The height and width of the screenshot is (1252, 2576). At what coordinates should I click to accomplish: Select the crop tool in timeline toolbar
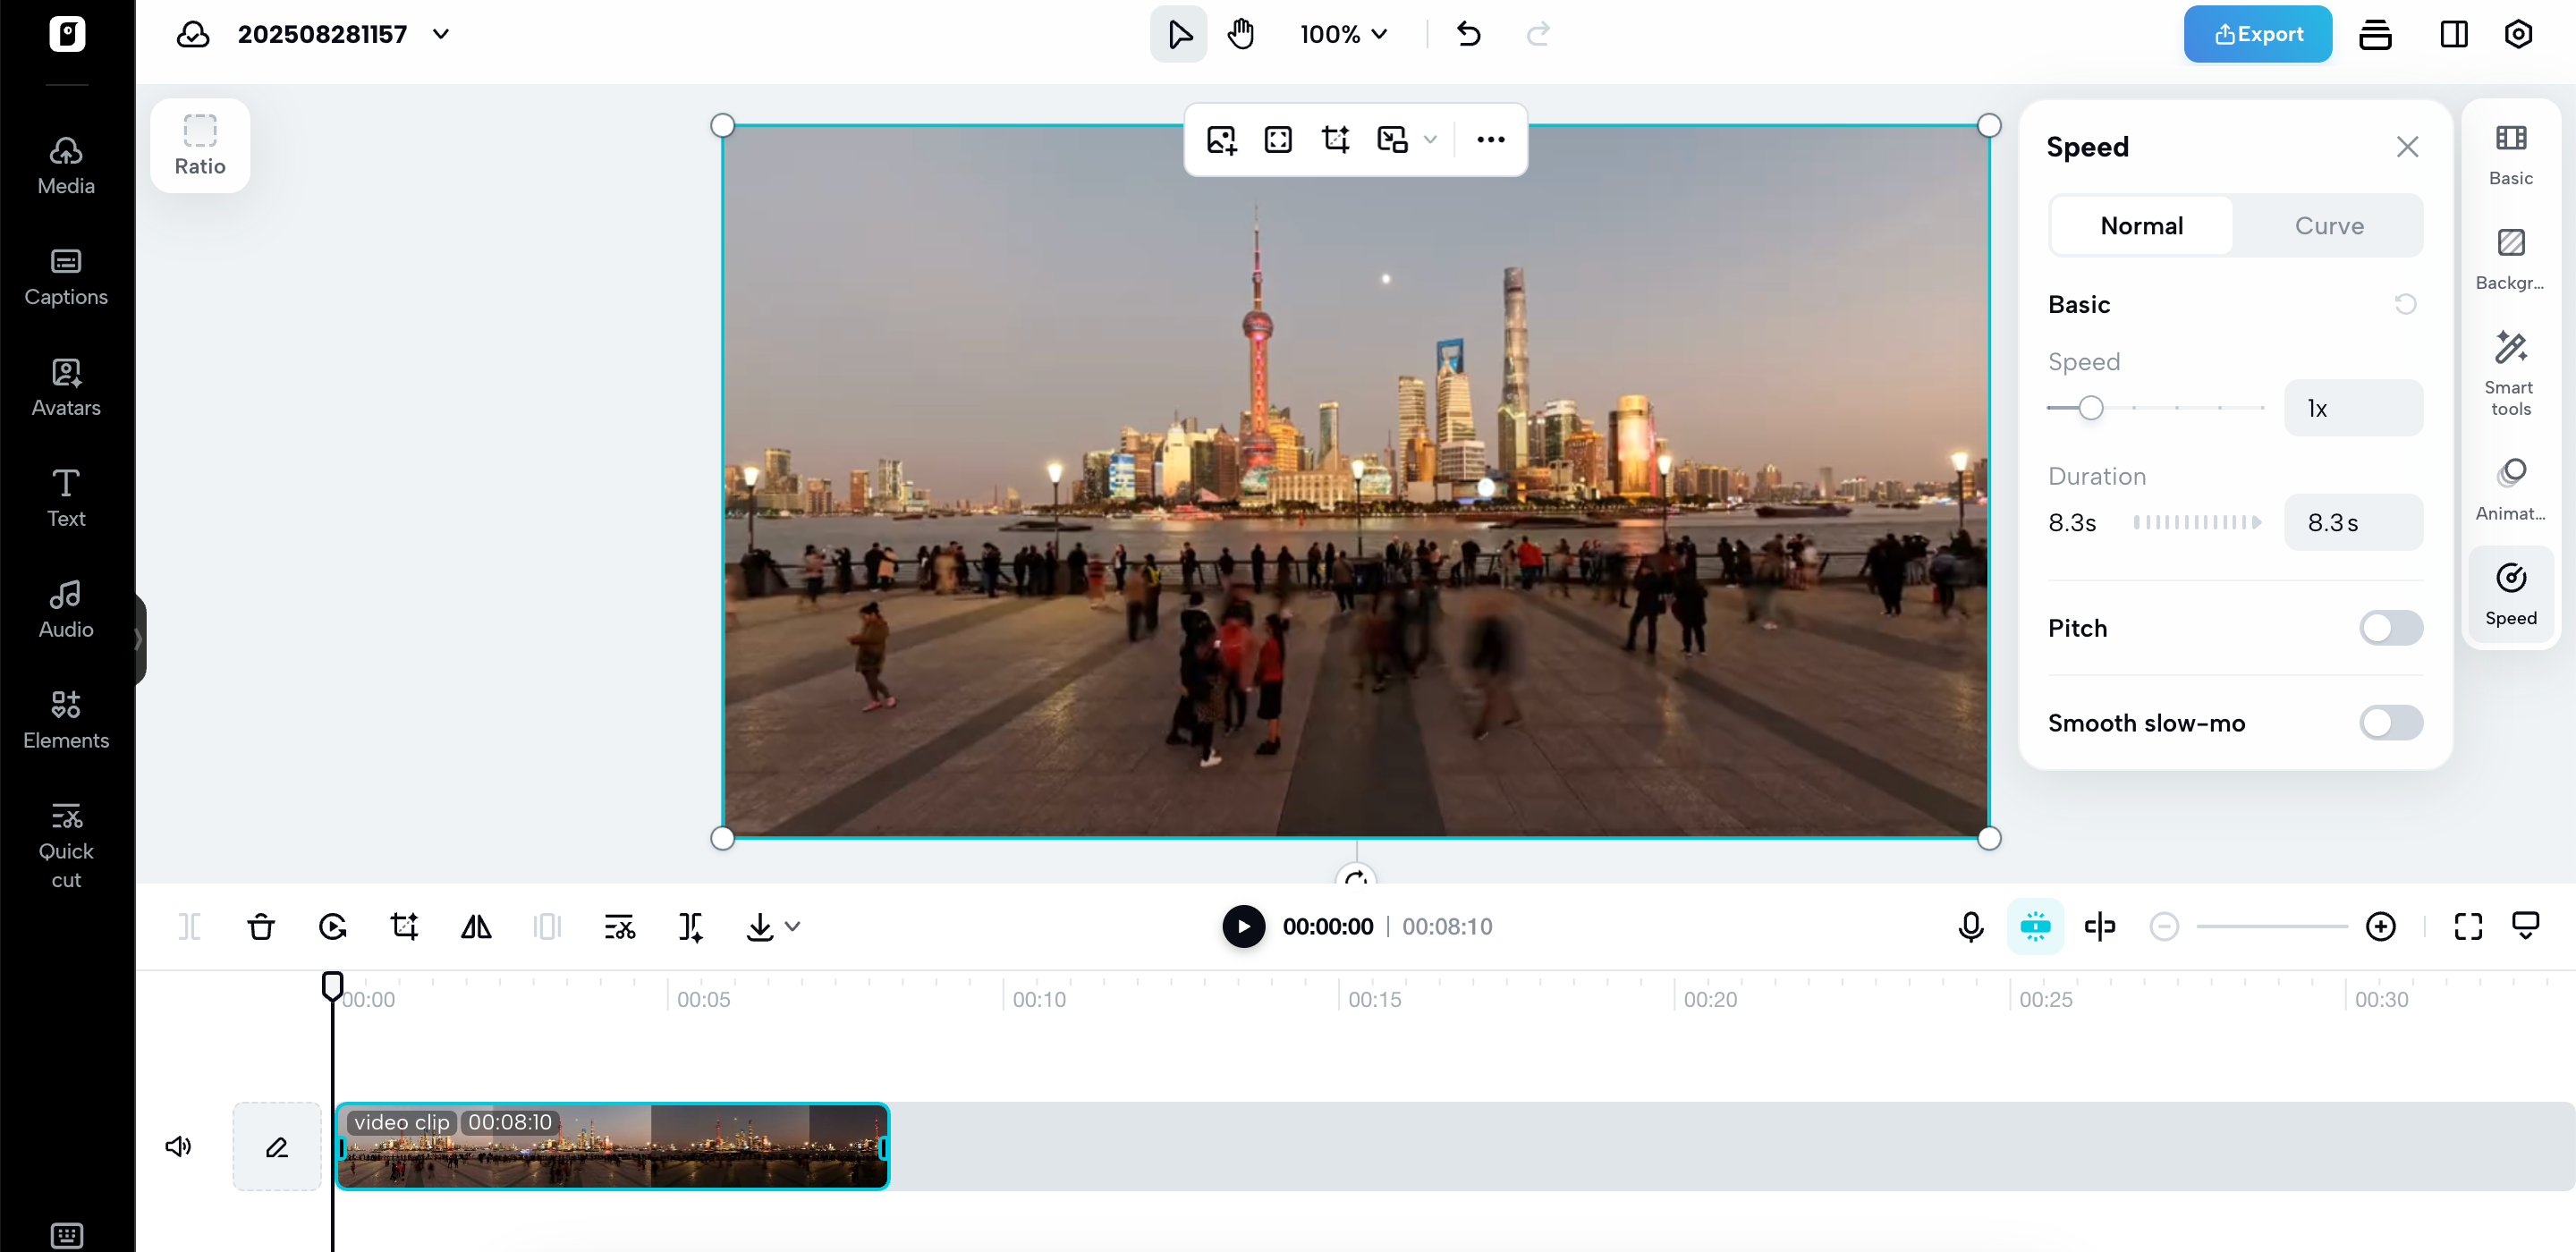pyautogui.click(x=404, y=927)
